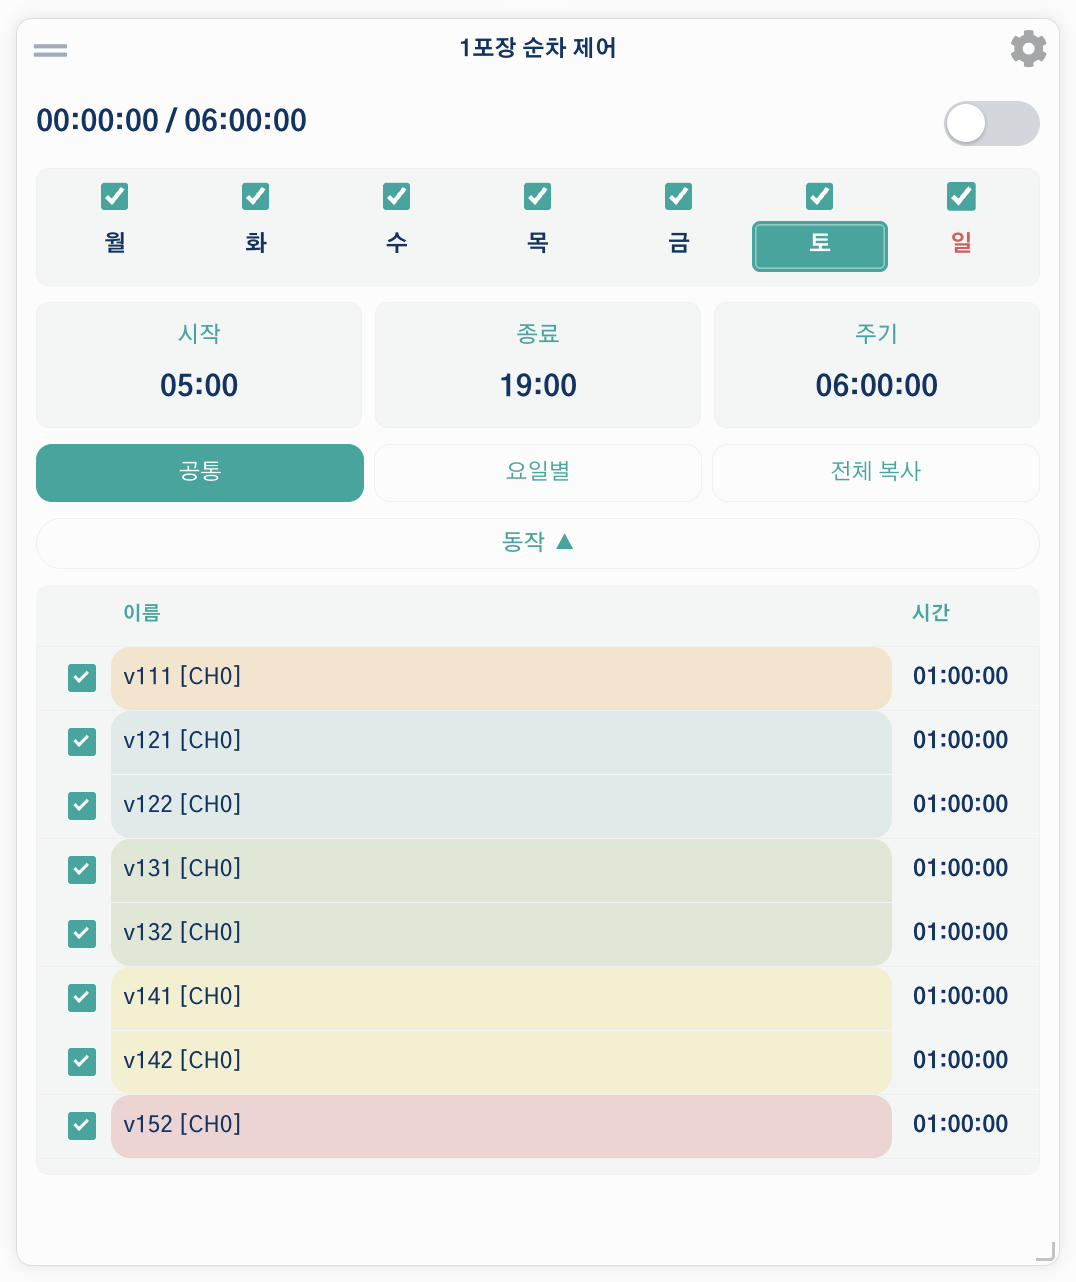Screen dimensions: 1076x1282
Task: Select the 화 day label
Action: [256, 243]
